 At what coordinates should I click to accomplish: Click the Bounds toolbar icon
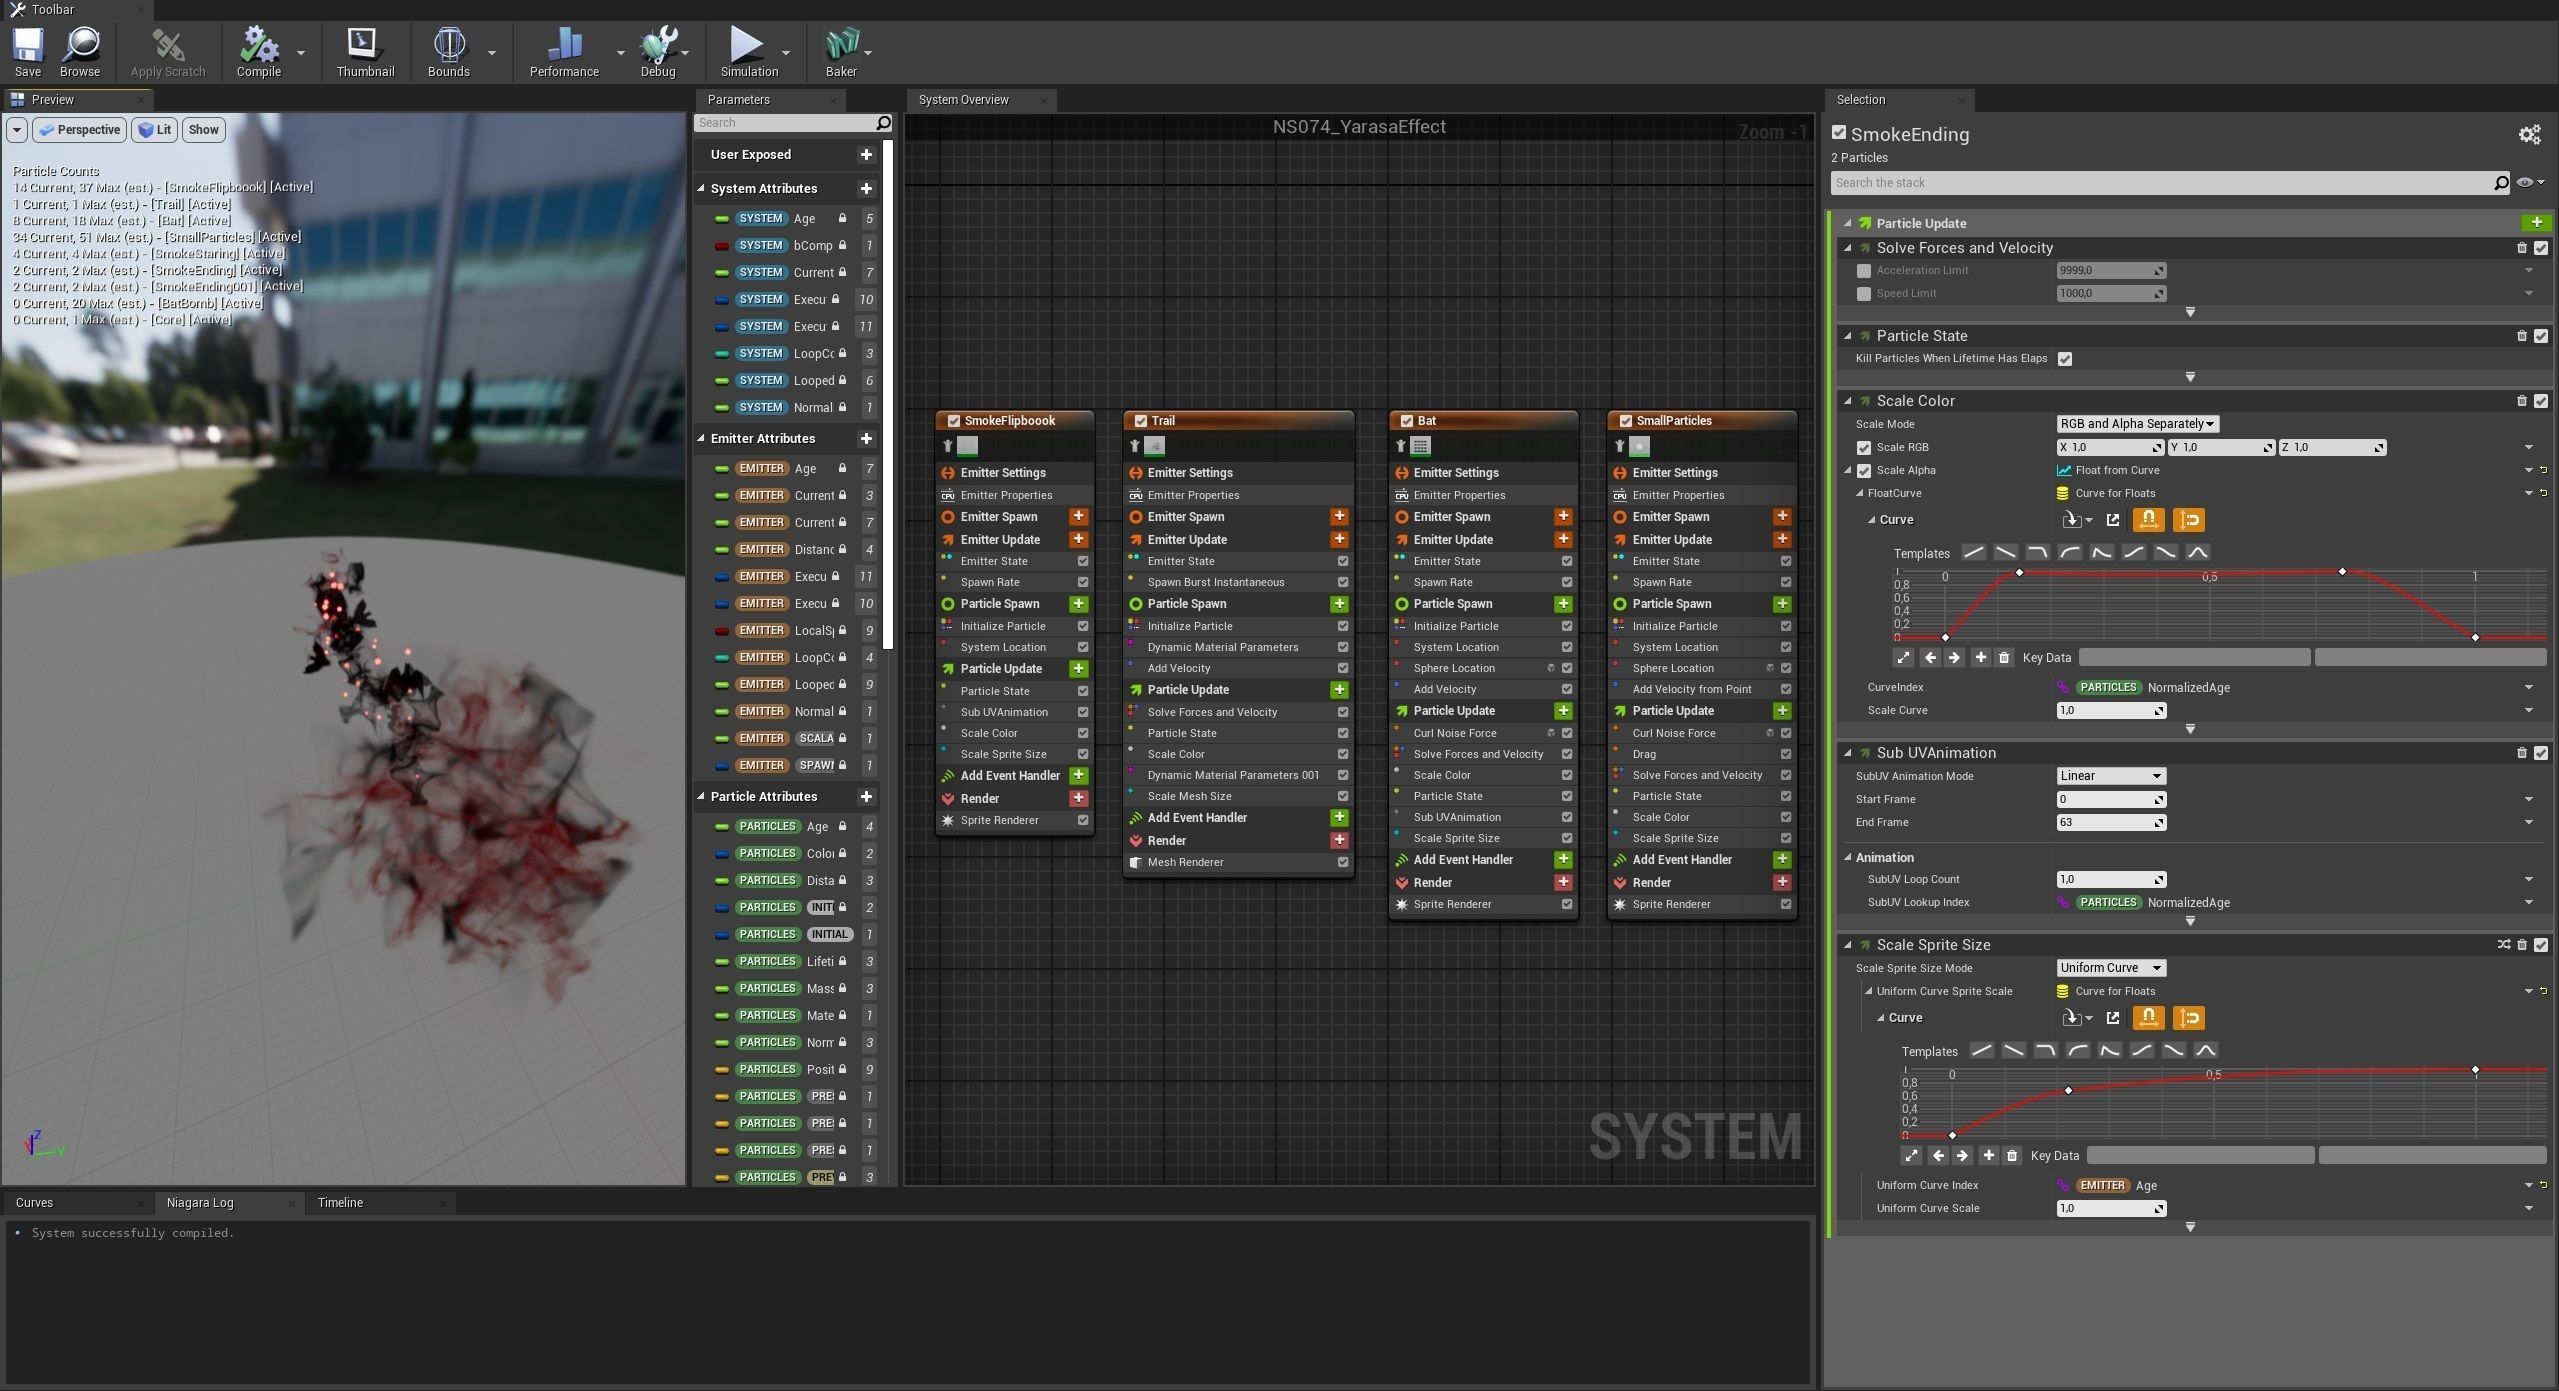(448, 46)
